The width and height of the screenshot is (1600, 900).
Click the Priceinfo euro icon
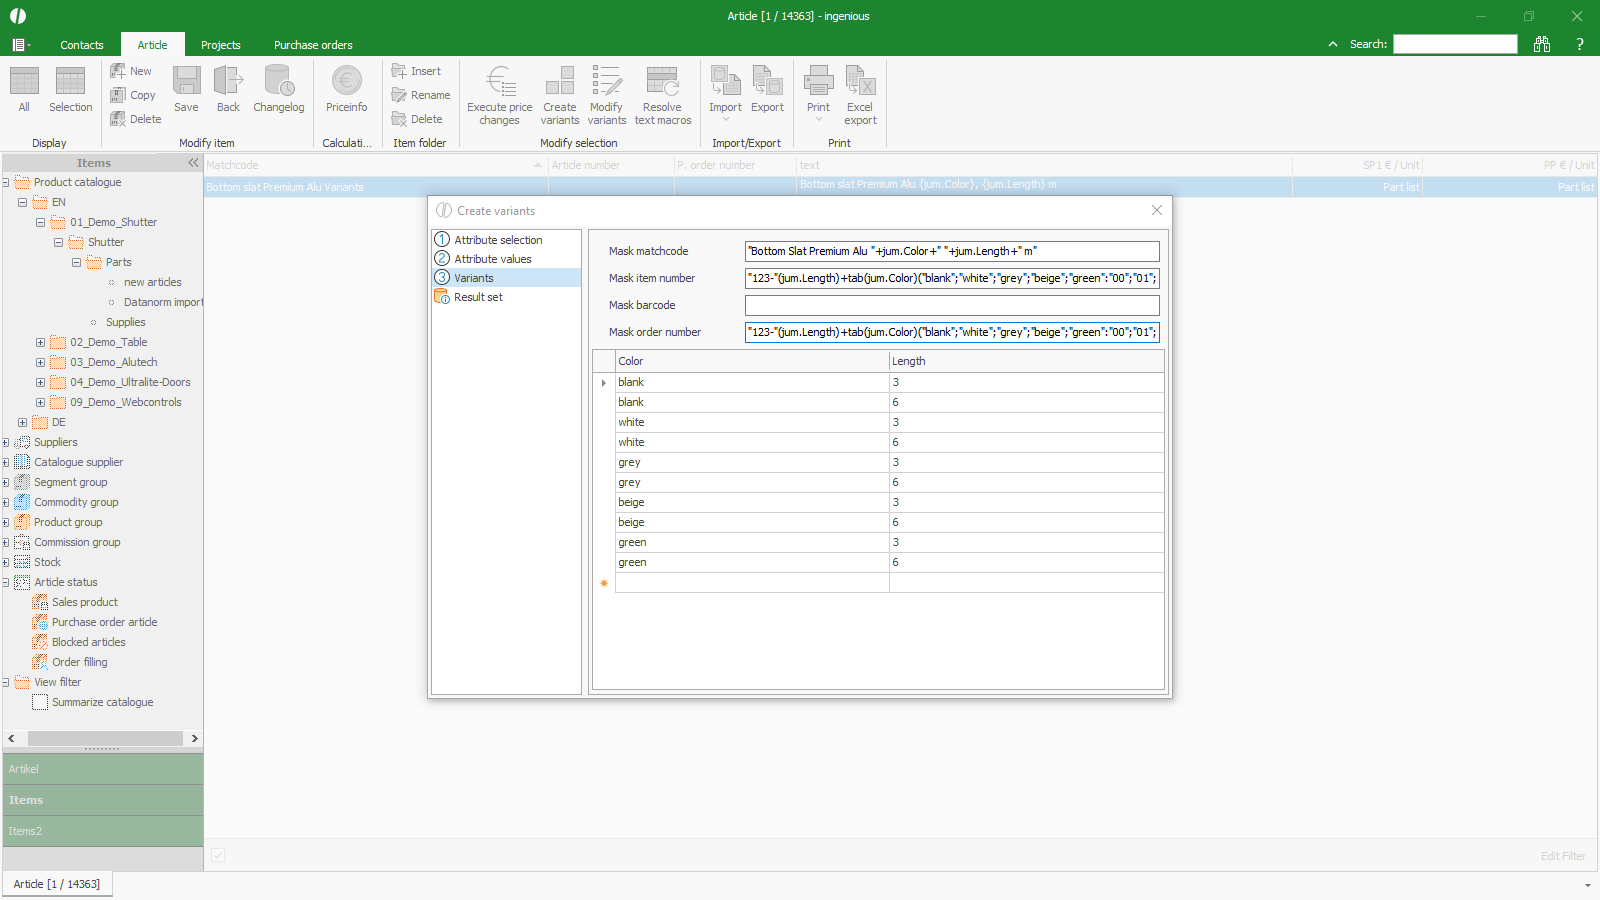[x=346, y=82]
